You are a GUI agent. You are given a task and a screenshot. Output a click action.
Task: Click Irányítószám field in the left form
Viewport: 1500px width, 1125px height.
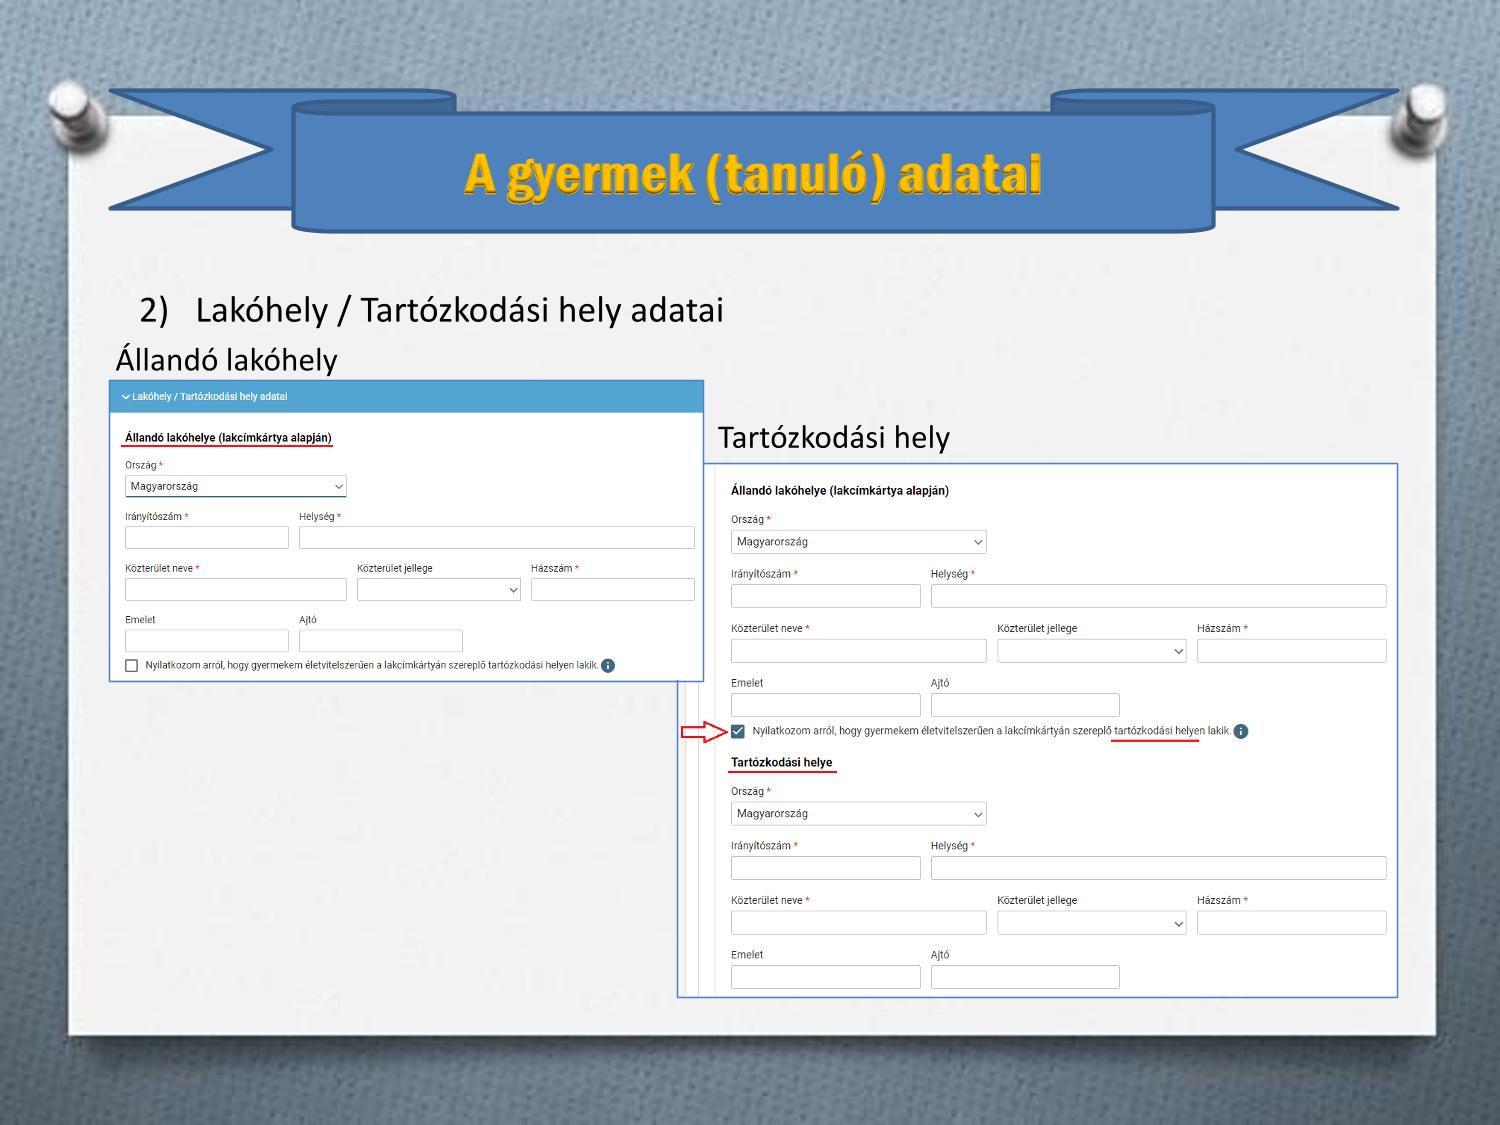tap(207, 538)
